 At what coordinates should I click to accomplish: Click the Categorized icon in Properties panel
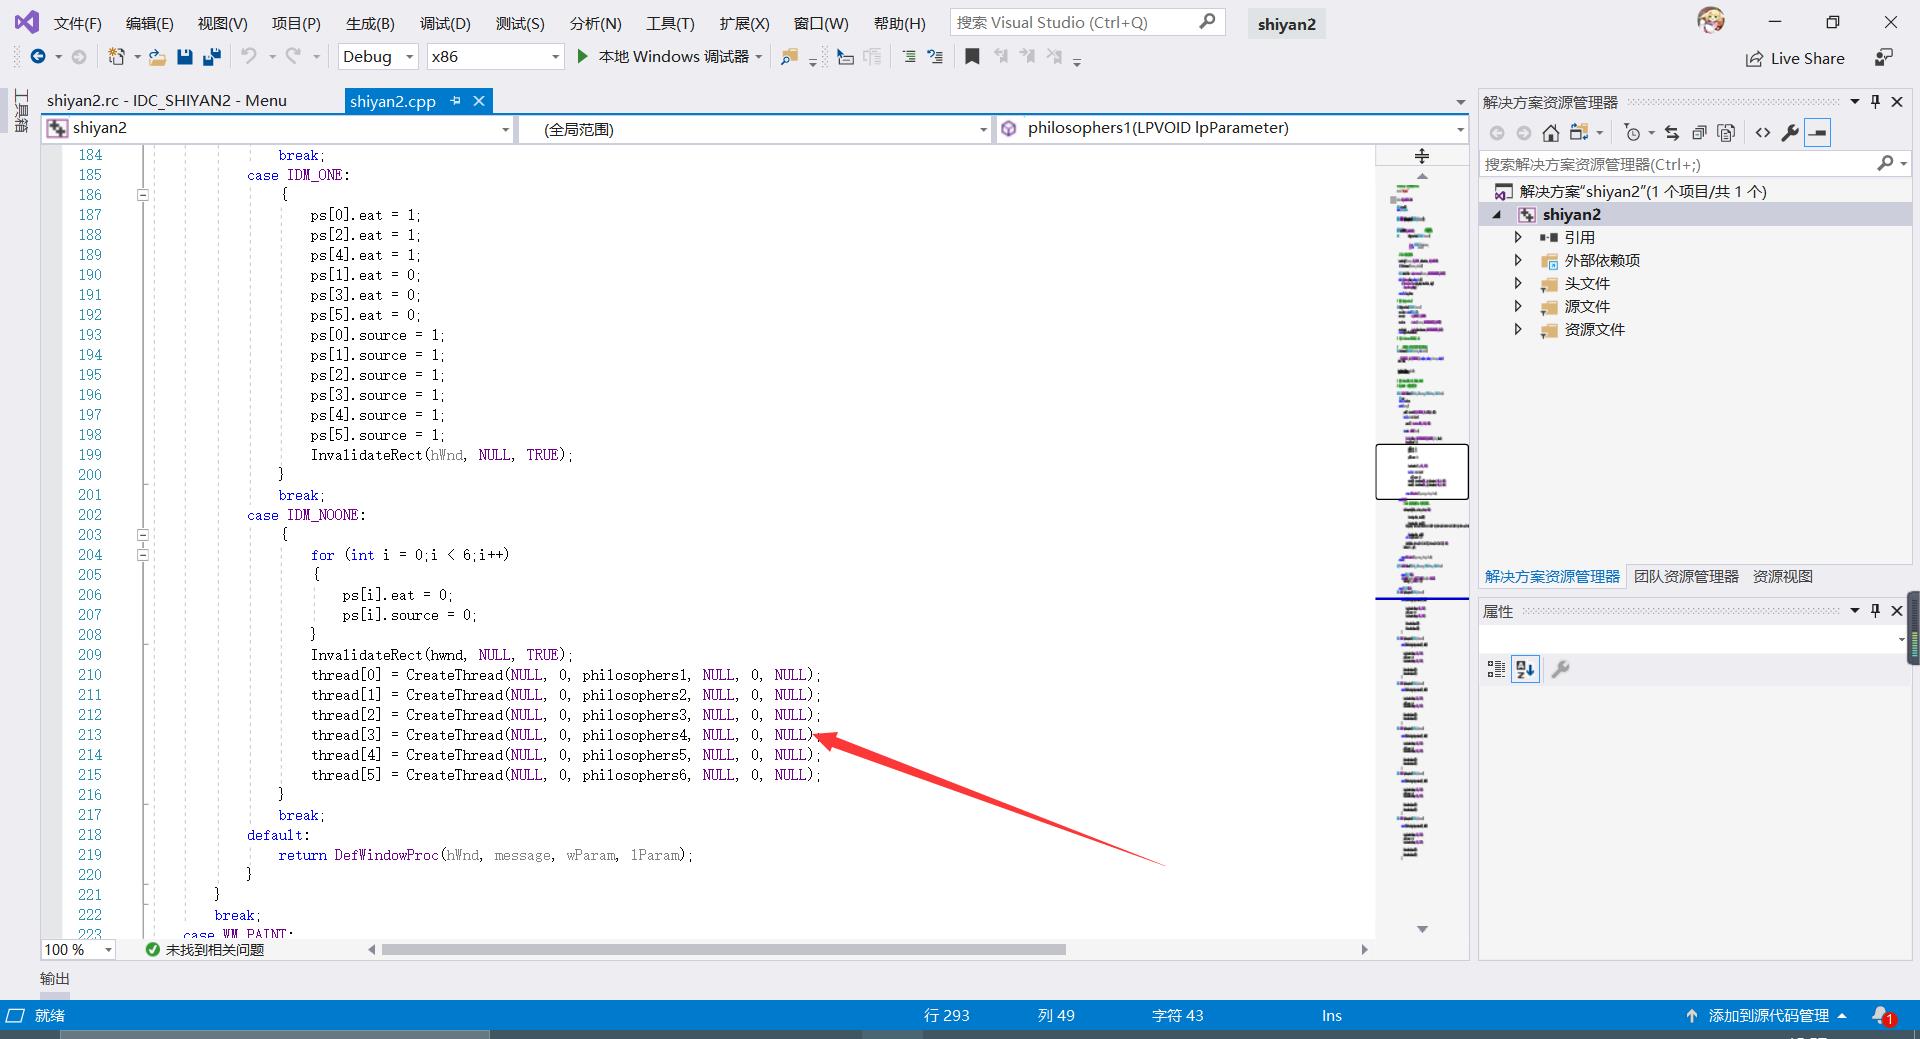click(x=1496, y=669)
